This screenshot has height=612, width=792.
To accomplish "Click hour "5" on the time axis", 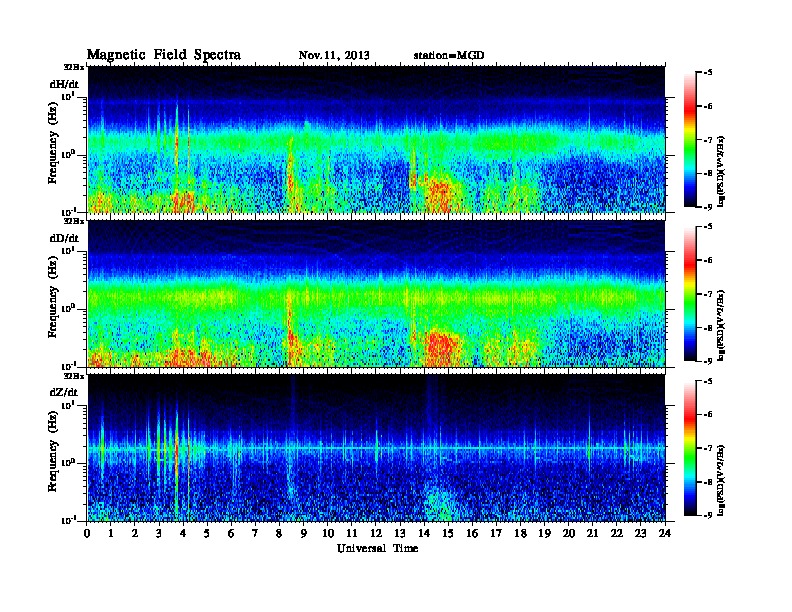I will coord(207,533).
